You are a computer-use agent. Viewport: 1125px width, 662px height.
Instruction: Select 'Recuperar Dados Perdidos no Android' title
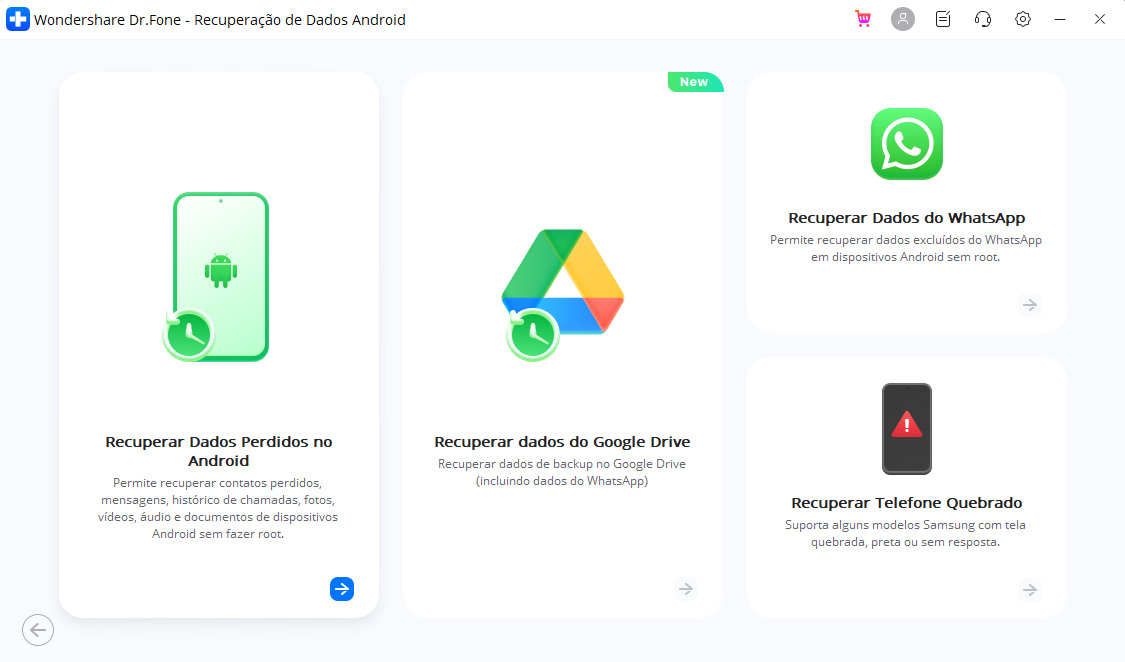(218, 451)
